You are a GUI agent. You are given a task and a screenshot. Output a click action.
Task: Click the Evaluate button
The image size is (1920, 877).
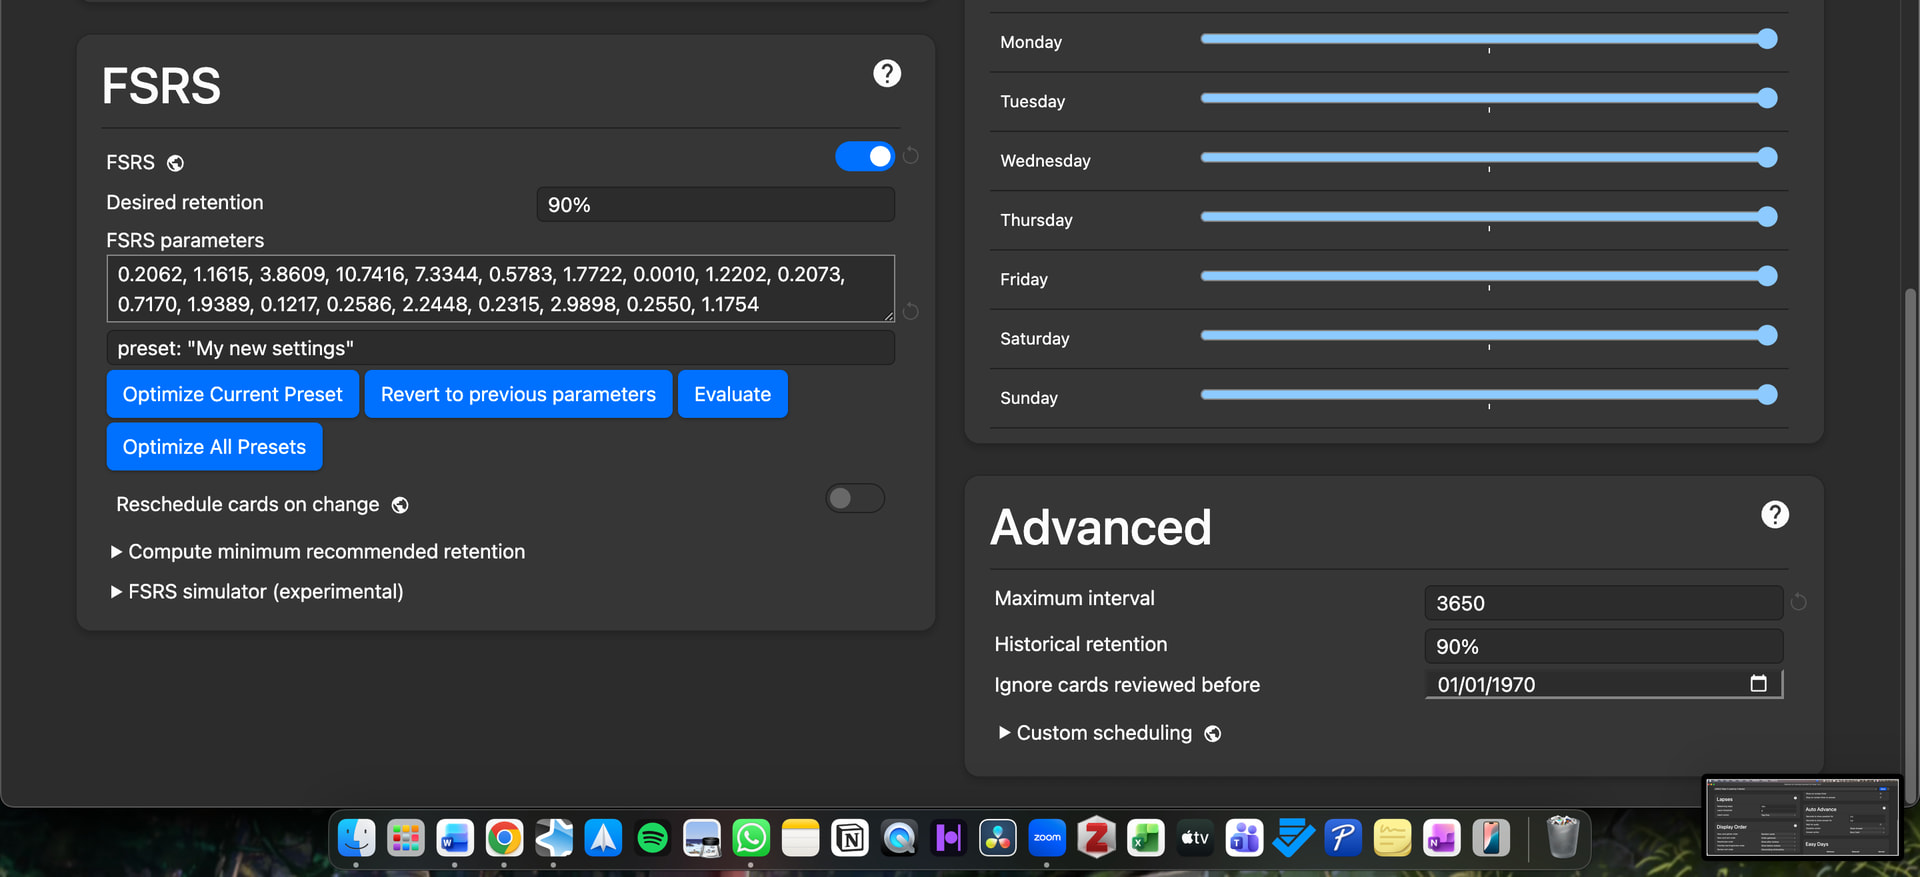pos(732,394)
